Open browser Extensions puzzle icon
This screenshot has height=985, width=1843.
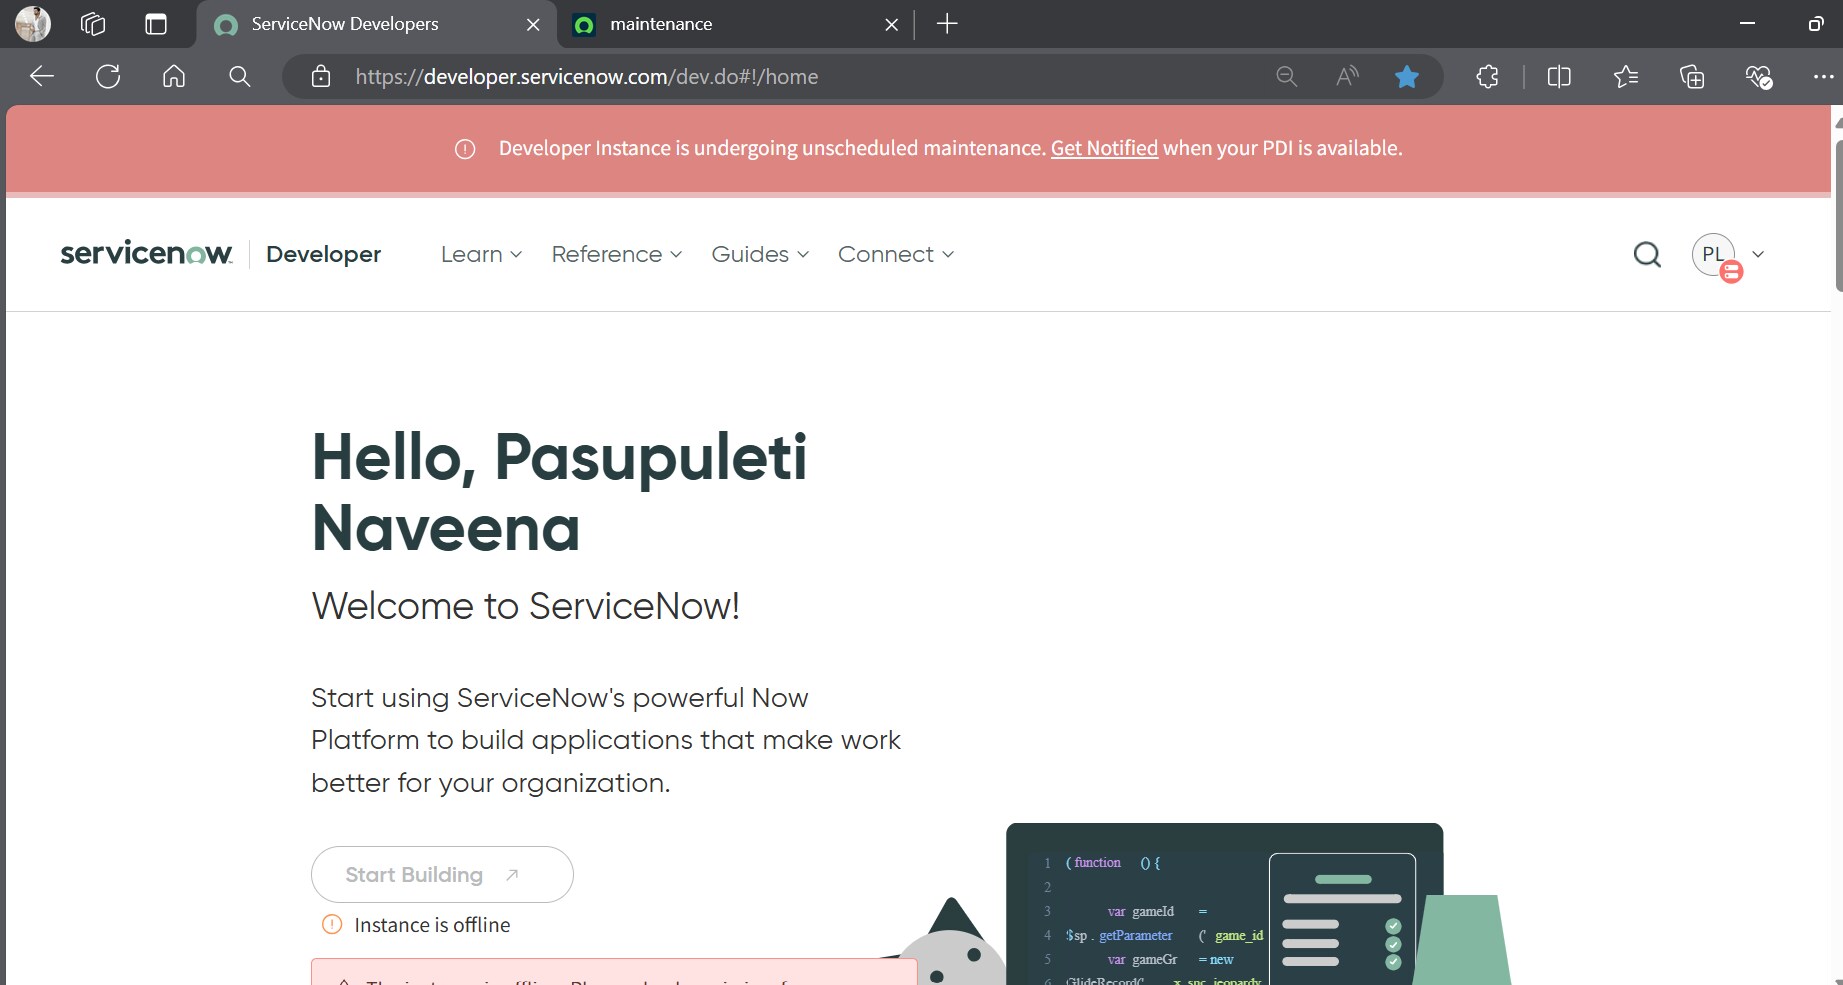[x=1487, y=76]
